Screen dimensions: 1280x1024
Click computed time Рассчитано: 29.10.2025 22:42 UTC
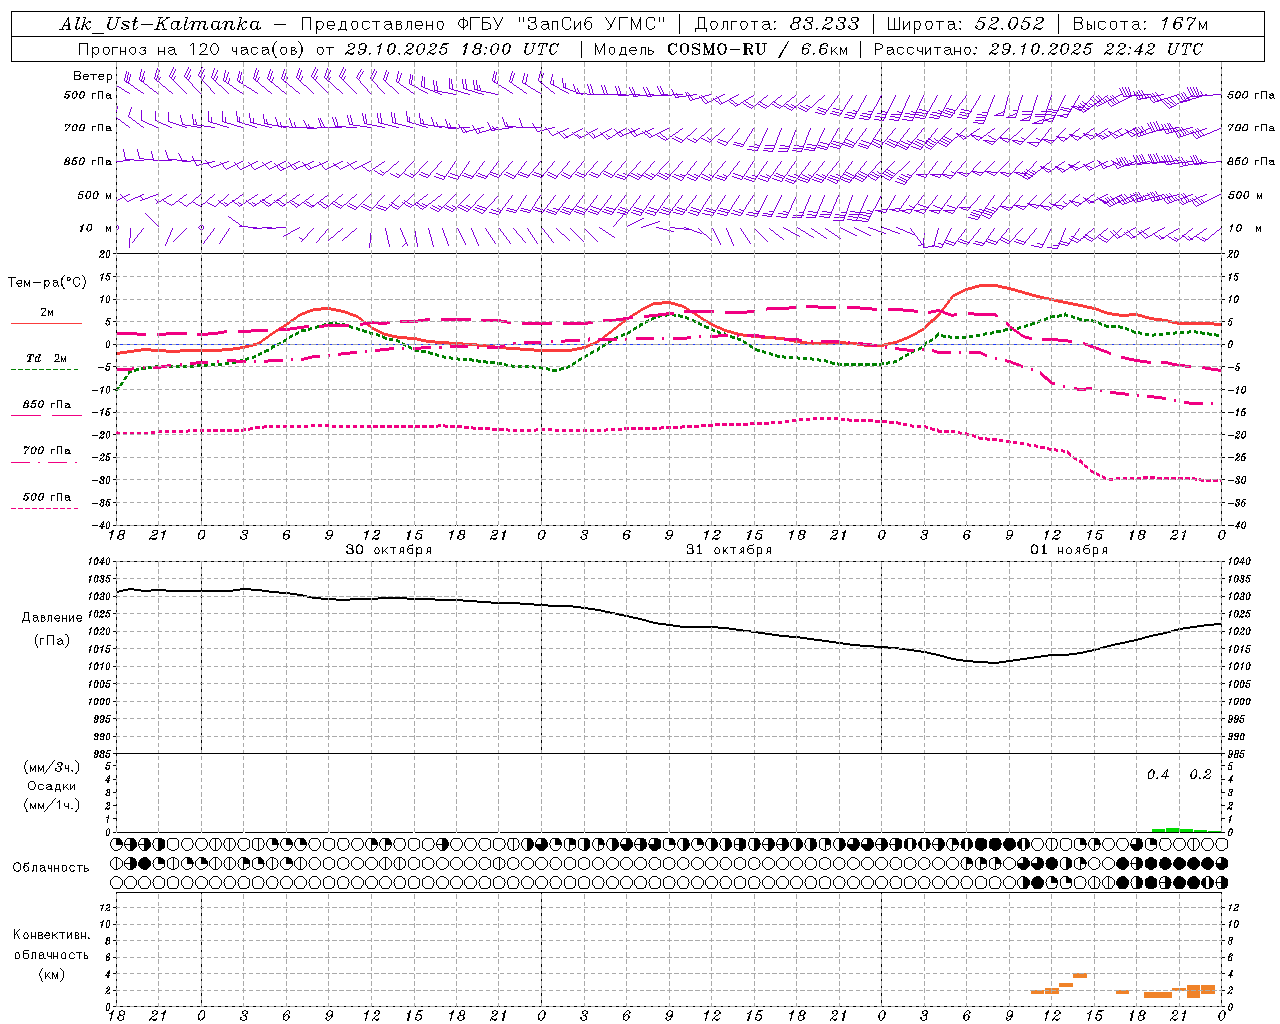click(x=1038, y=49)
